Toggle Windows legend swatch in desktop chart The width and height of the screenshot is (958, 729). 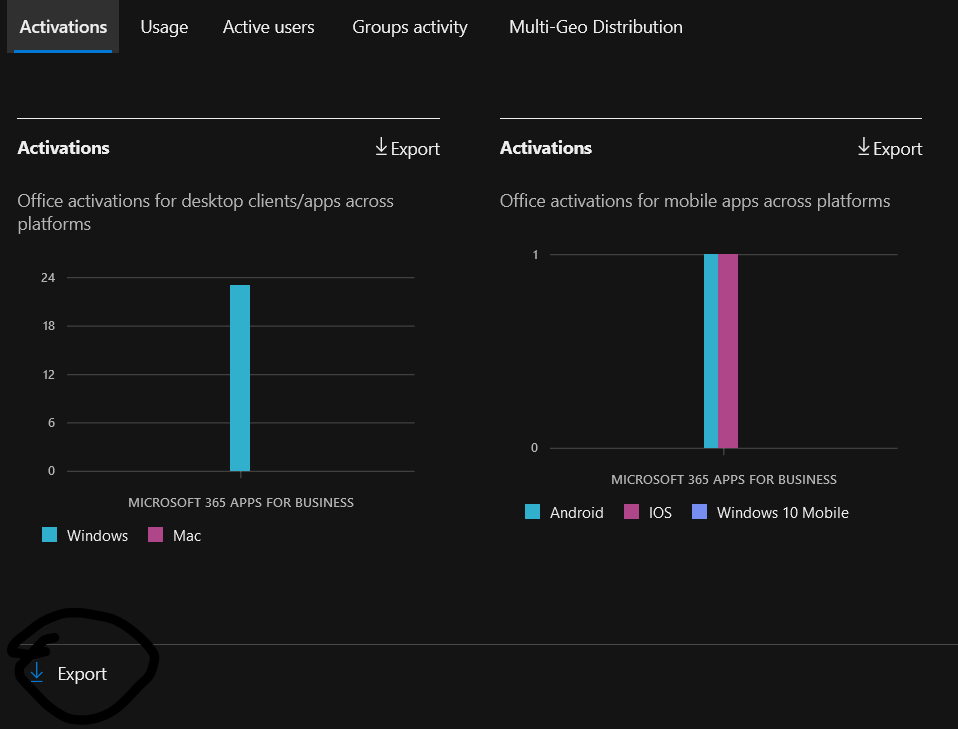click(49, 535)
